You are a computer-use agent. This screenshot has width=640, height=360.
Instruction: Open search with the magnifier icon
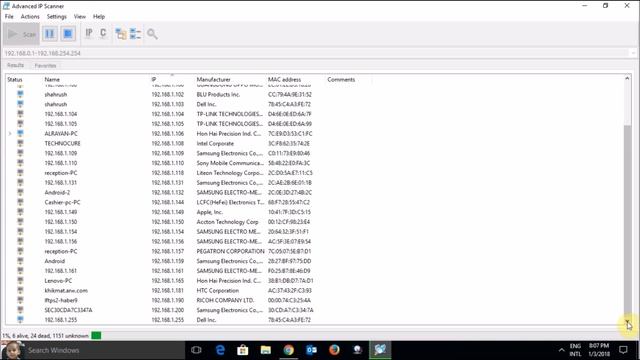152,34
